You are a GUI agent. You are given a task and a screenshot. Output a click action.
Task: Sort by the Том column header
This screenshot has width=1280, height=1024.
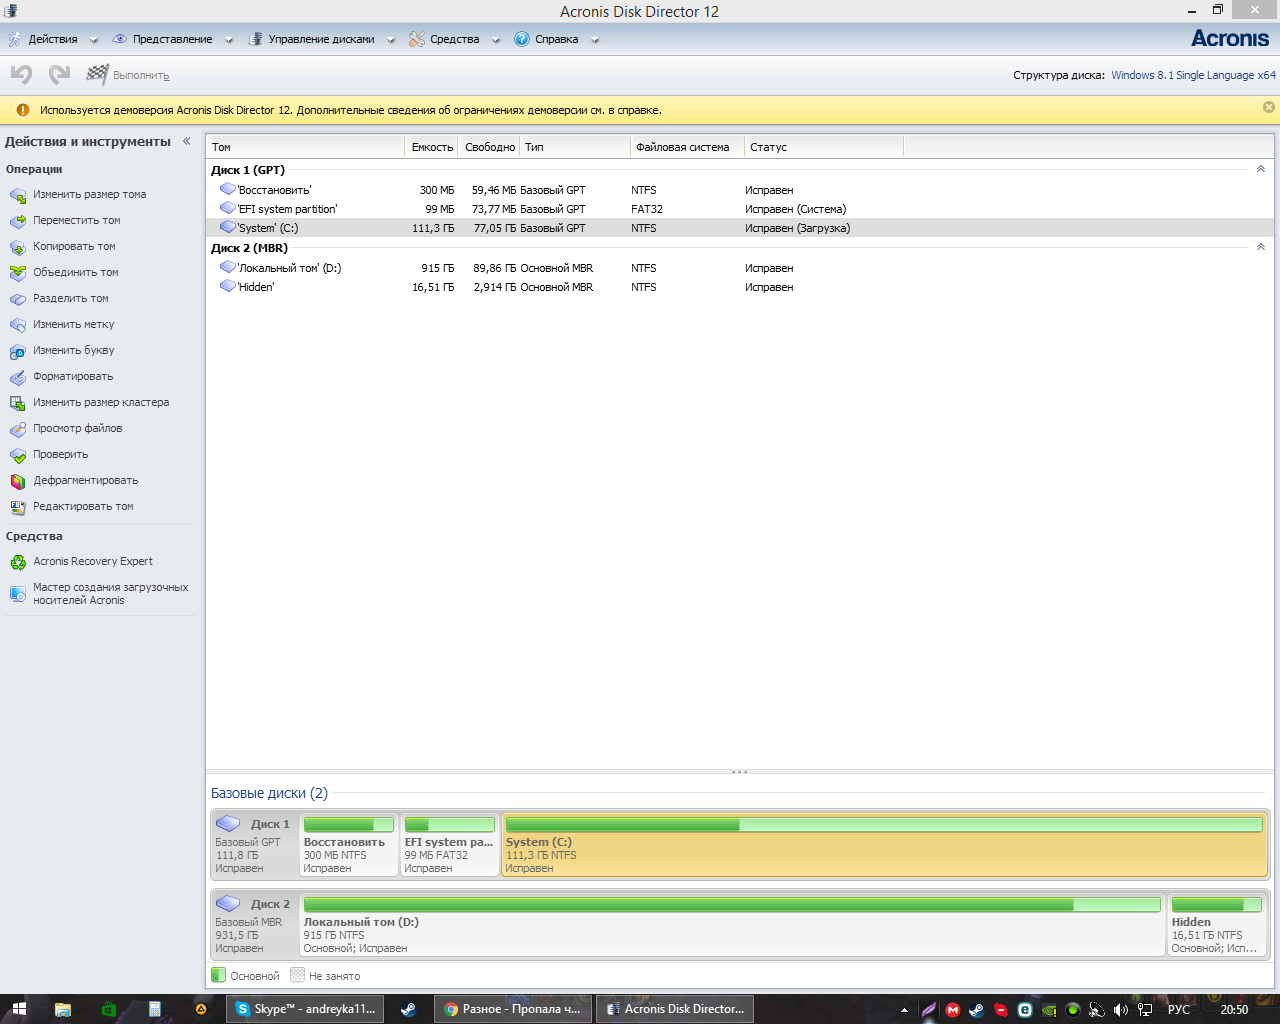(305, 147)
